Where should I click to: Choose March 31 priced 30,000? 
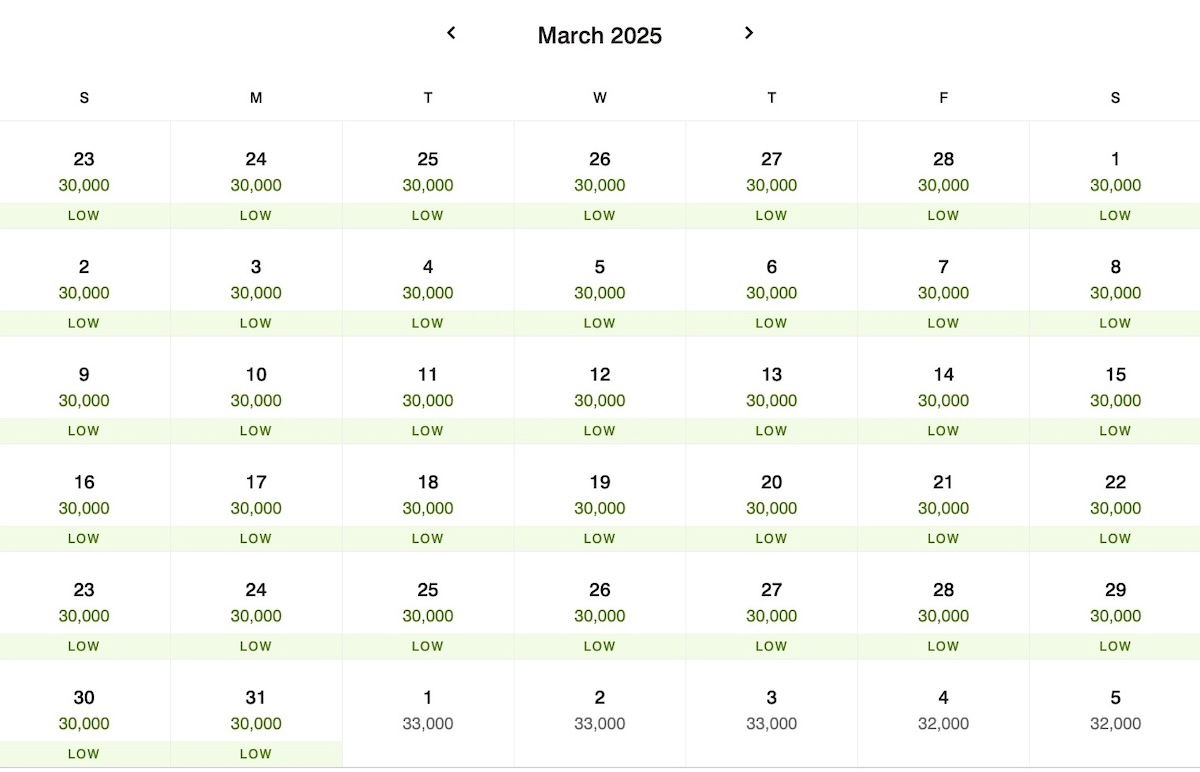[256, 713]
